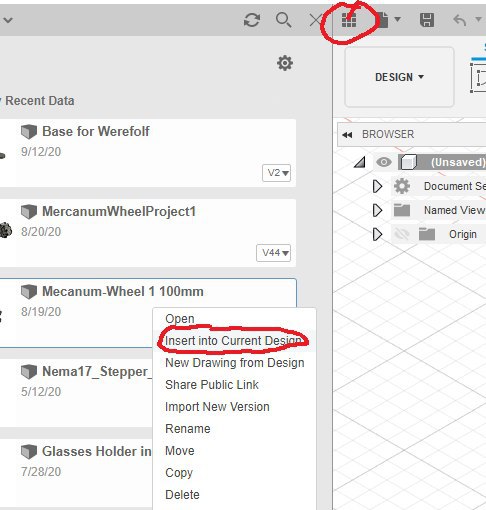Expand the File dropdown arrow
486x510 pixels.
[x=397, y=19]
